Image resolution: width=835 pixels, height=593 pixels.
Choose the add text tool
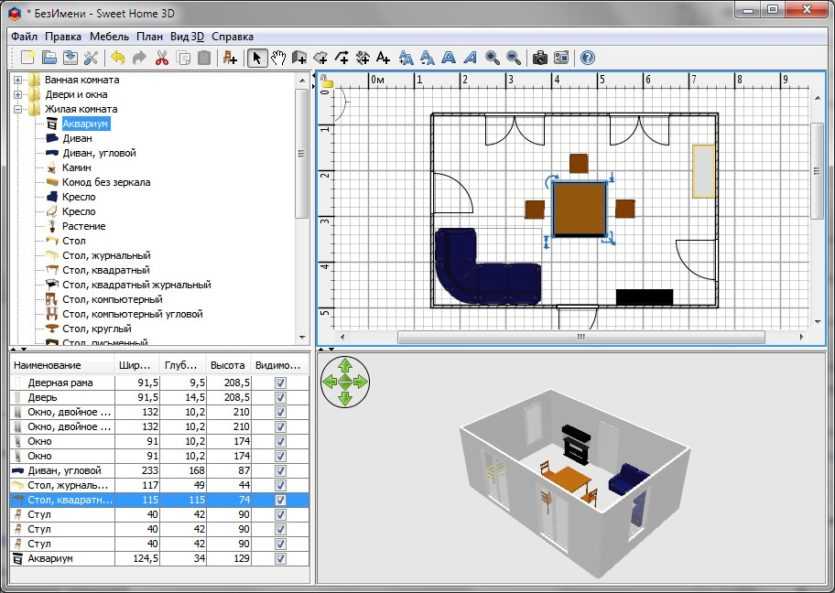pos(383,57)
